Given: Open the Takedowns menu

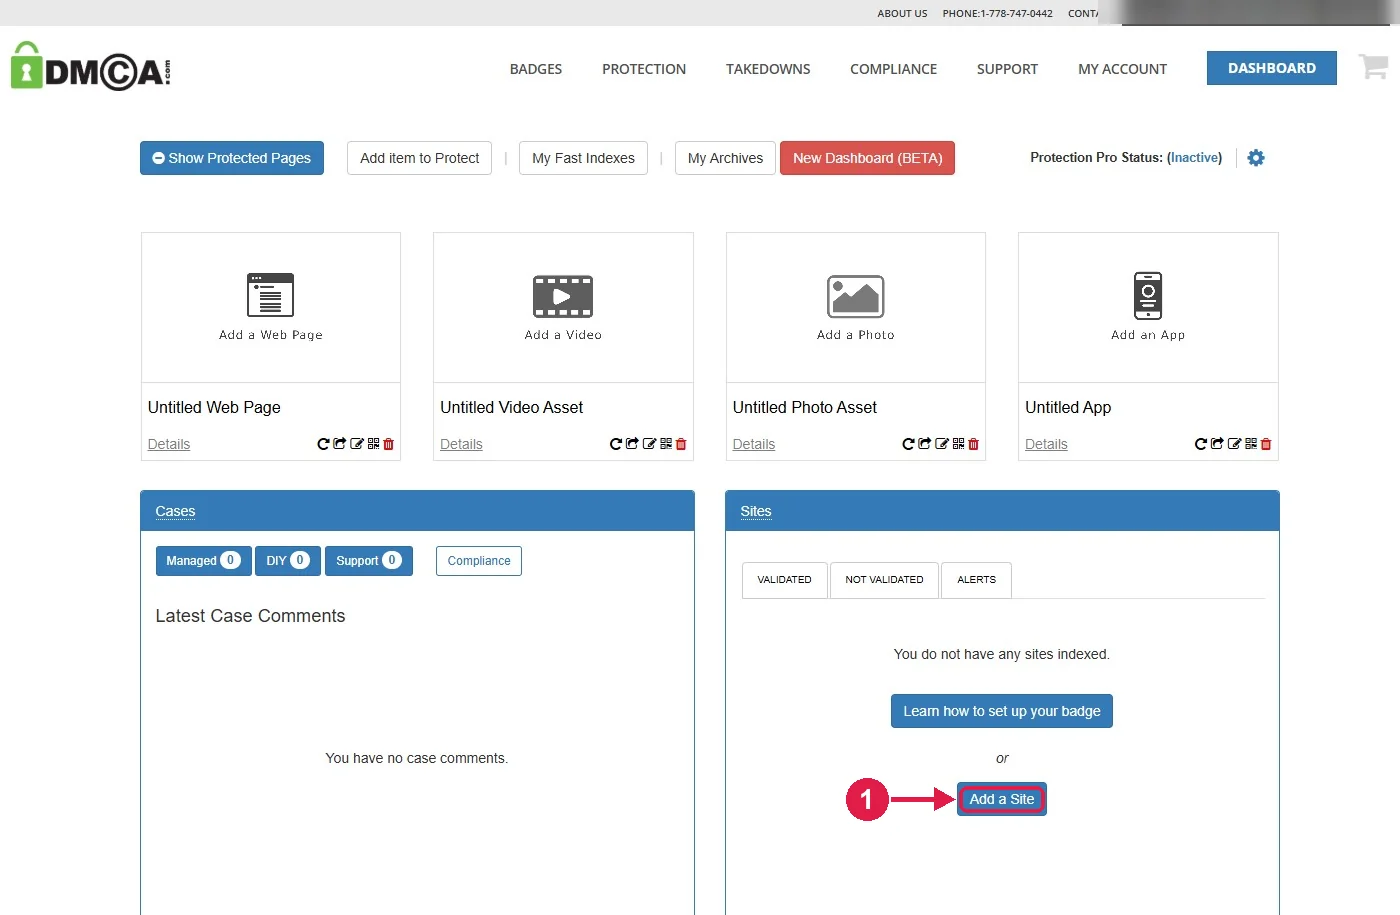Looking at the screenshot, I should pyautogui.click(x=768, y=69).
